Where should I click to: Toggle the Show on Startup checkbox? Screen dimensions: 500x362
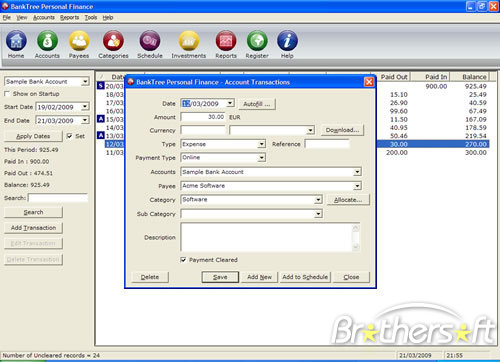click(7, 94)
